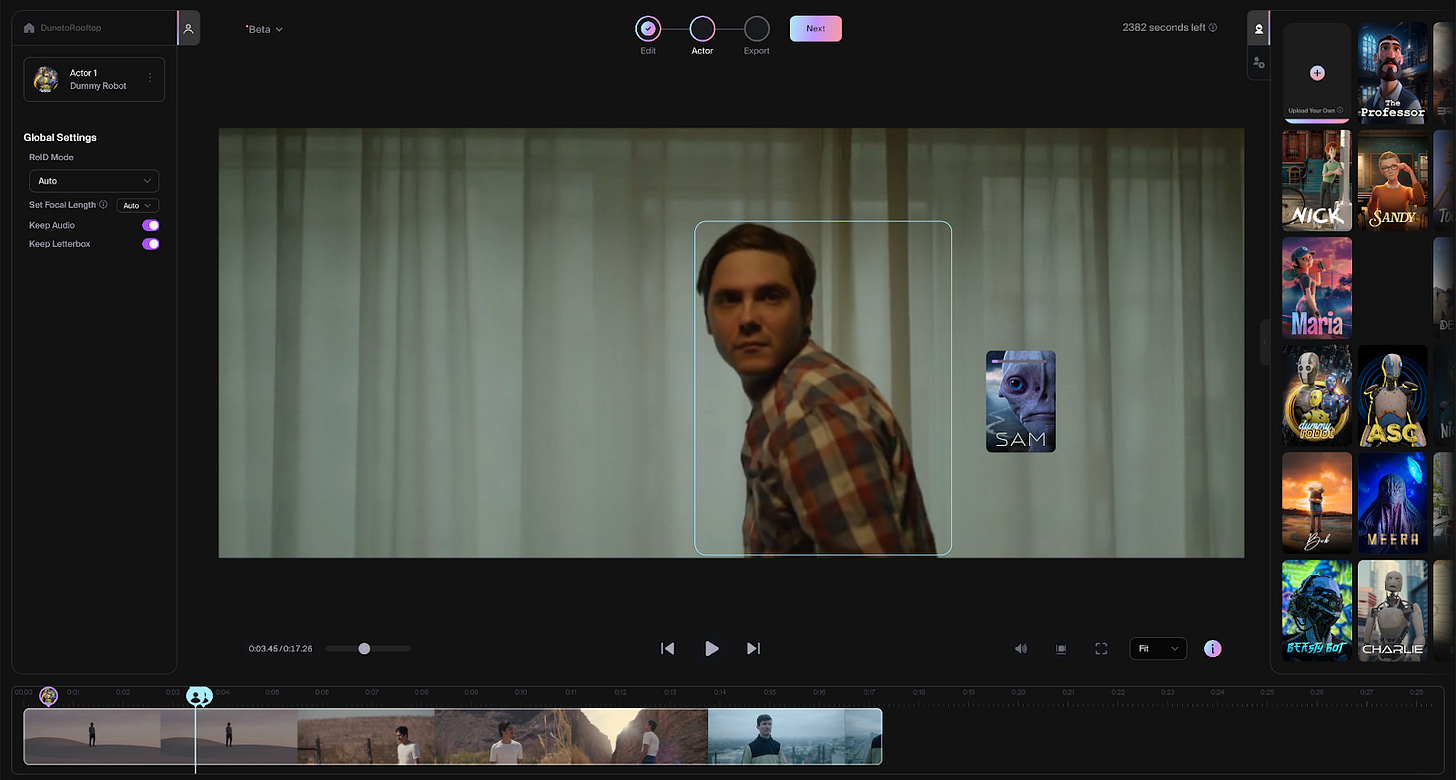Select the actors library sidebar tab

coord(1259,28)
